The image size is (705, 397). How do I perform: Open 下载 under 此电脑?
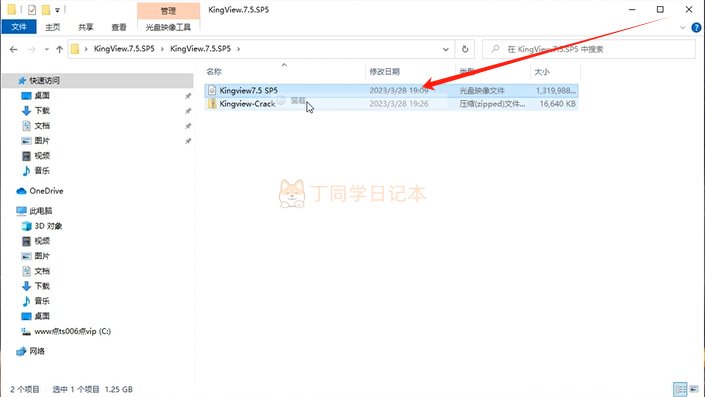(x=42, y=286)
